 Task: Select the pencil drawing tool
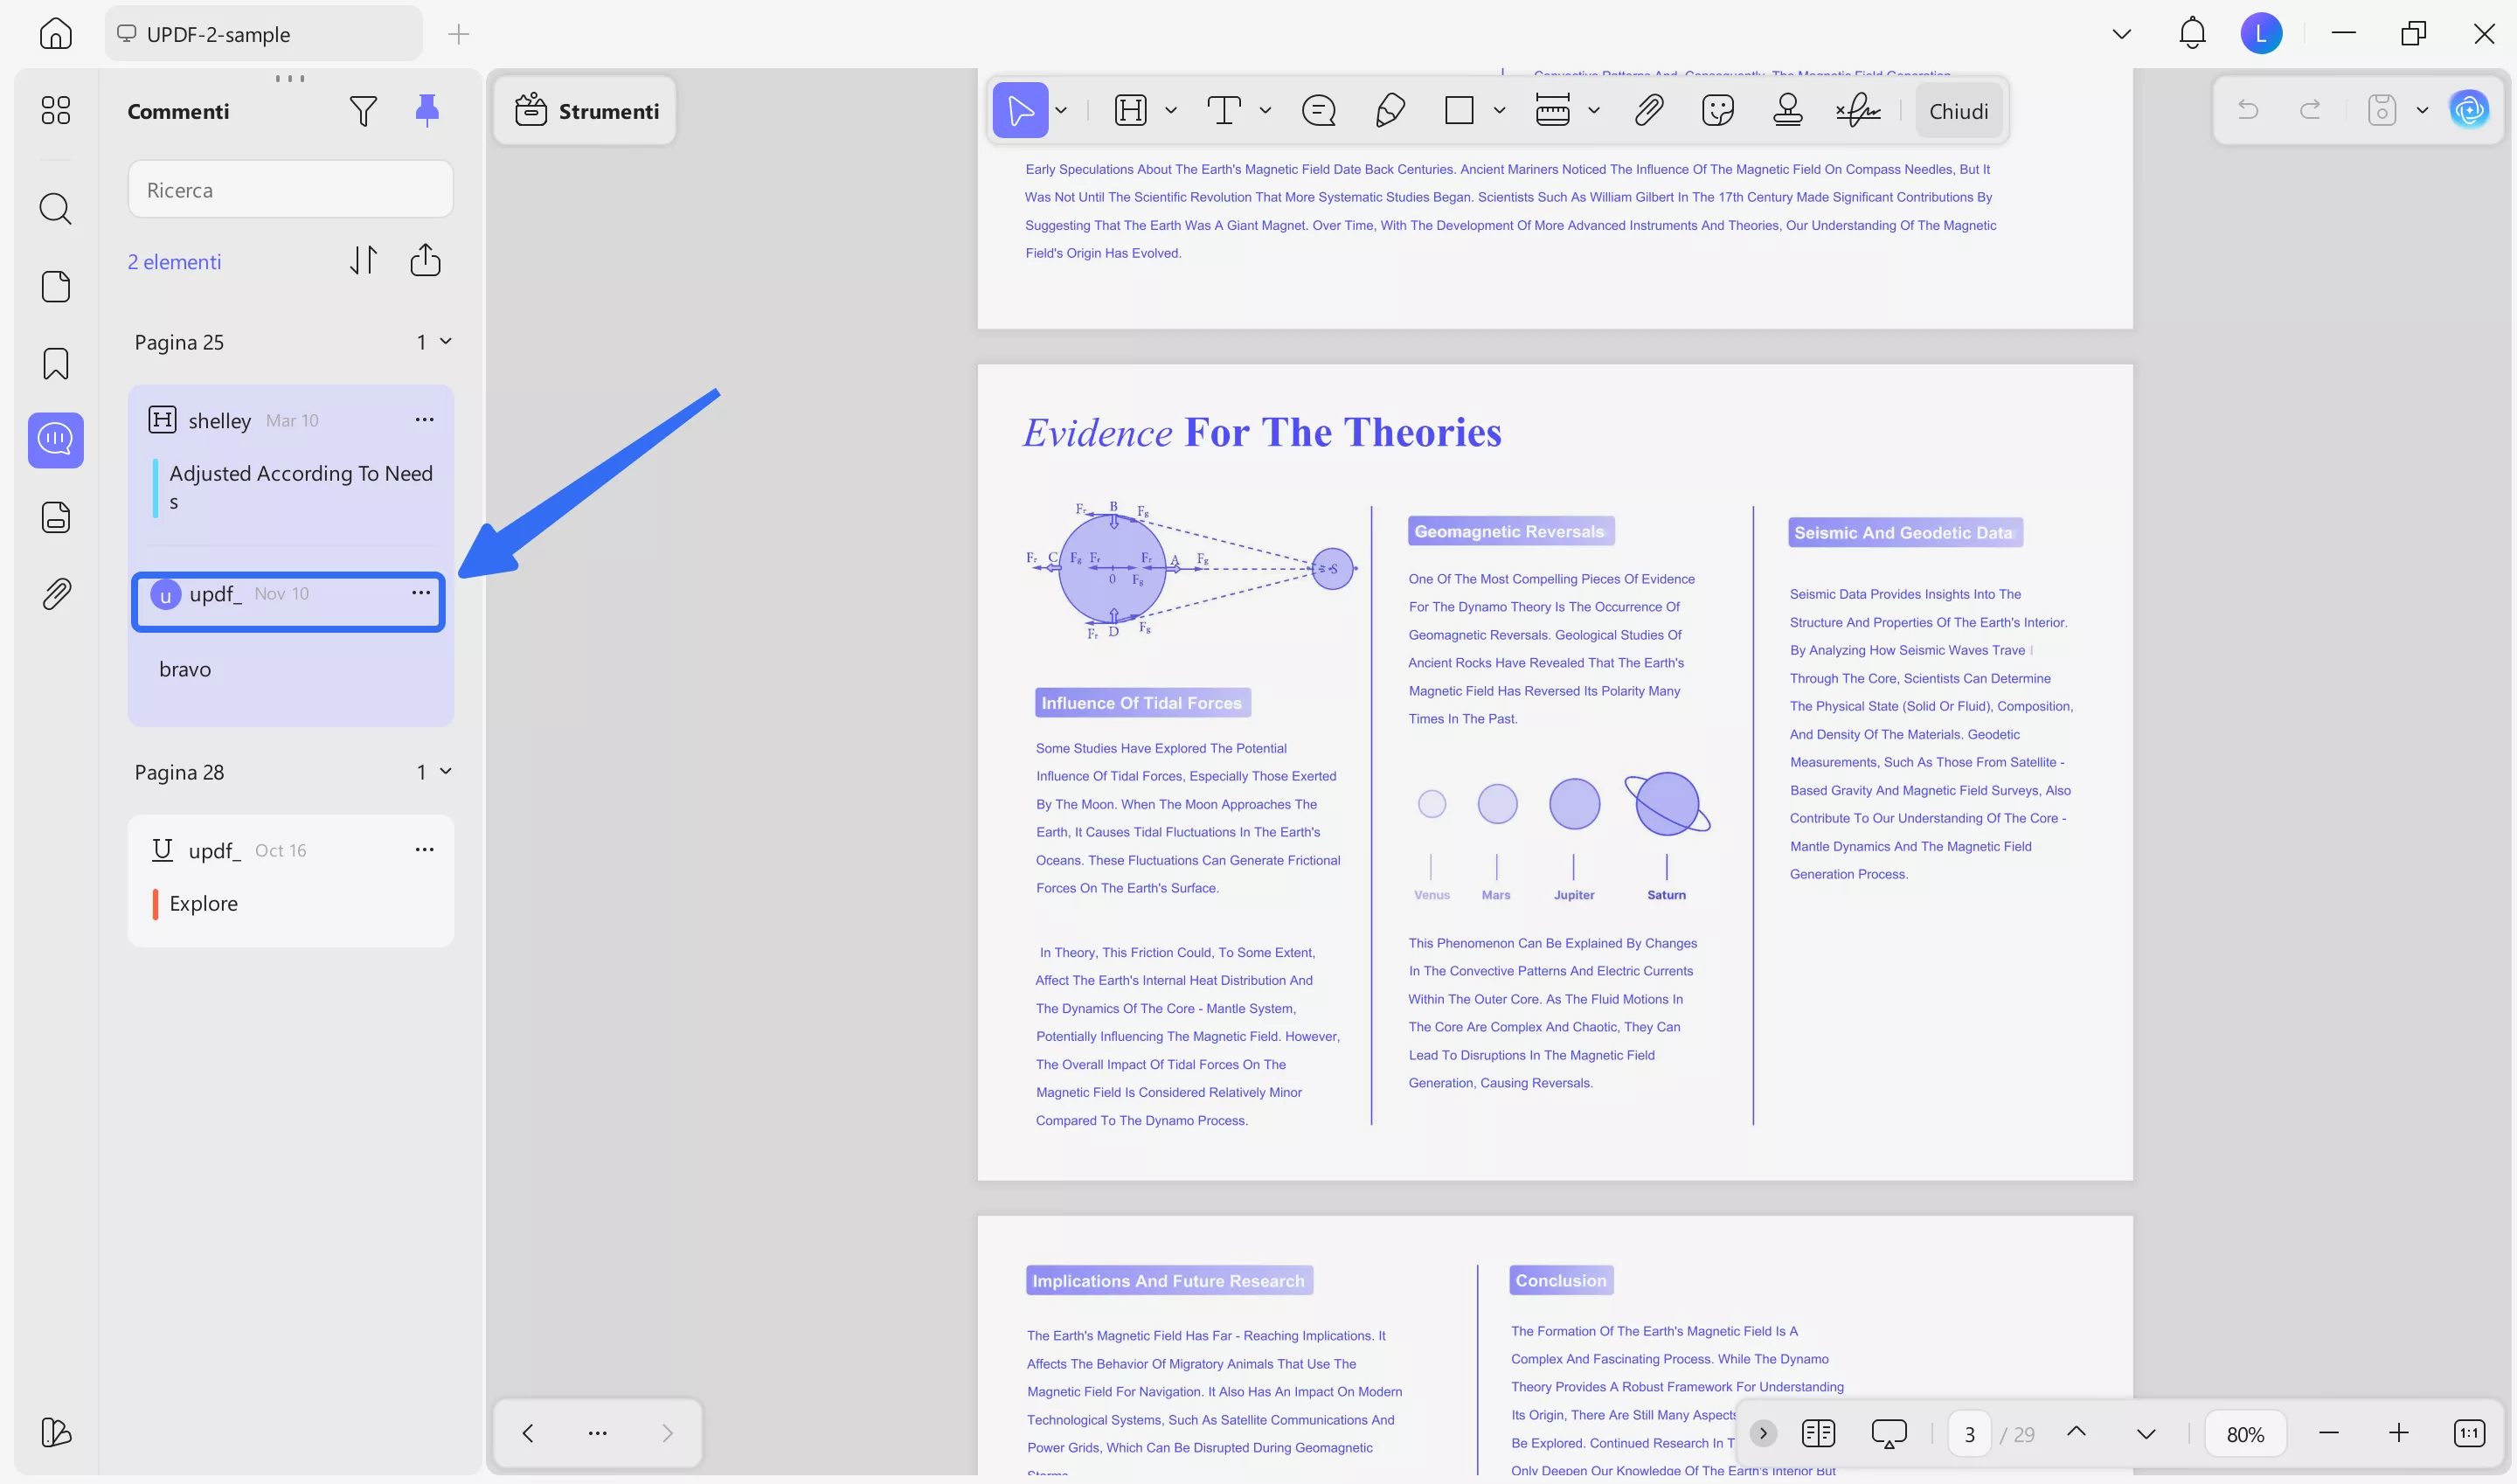tap(1390, 110)
